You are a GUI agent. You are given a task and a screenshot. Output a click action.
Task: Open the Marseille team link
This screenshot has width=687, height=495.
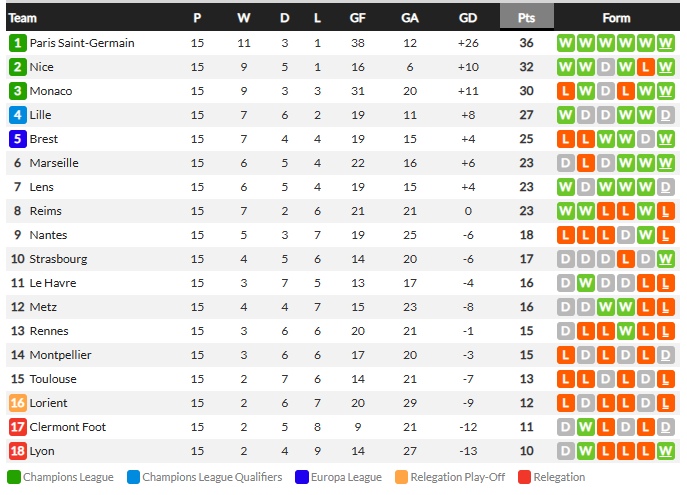(54, 163)
